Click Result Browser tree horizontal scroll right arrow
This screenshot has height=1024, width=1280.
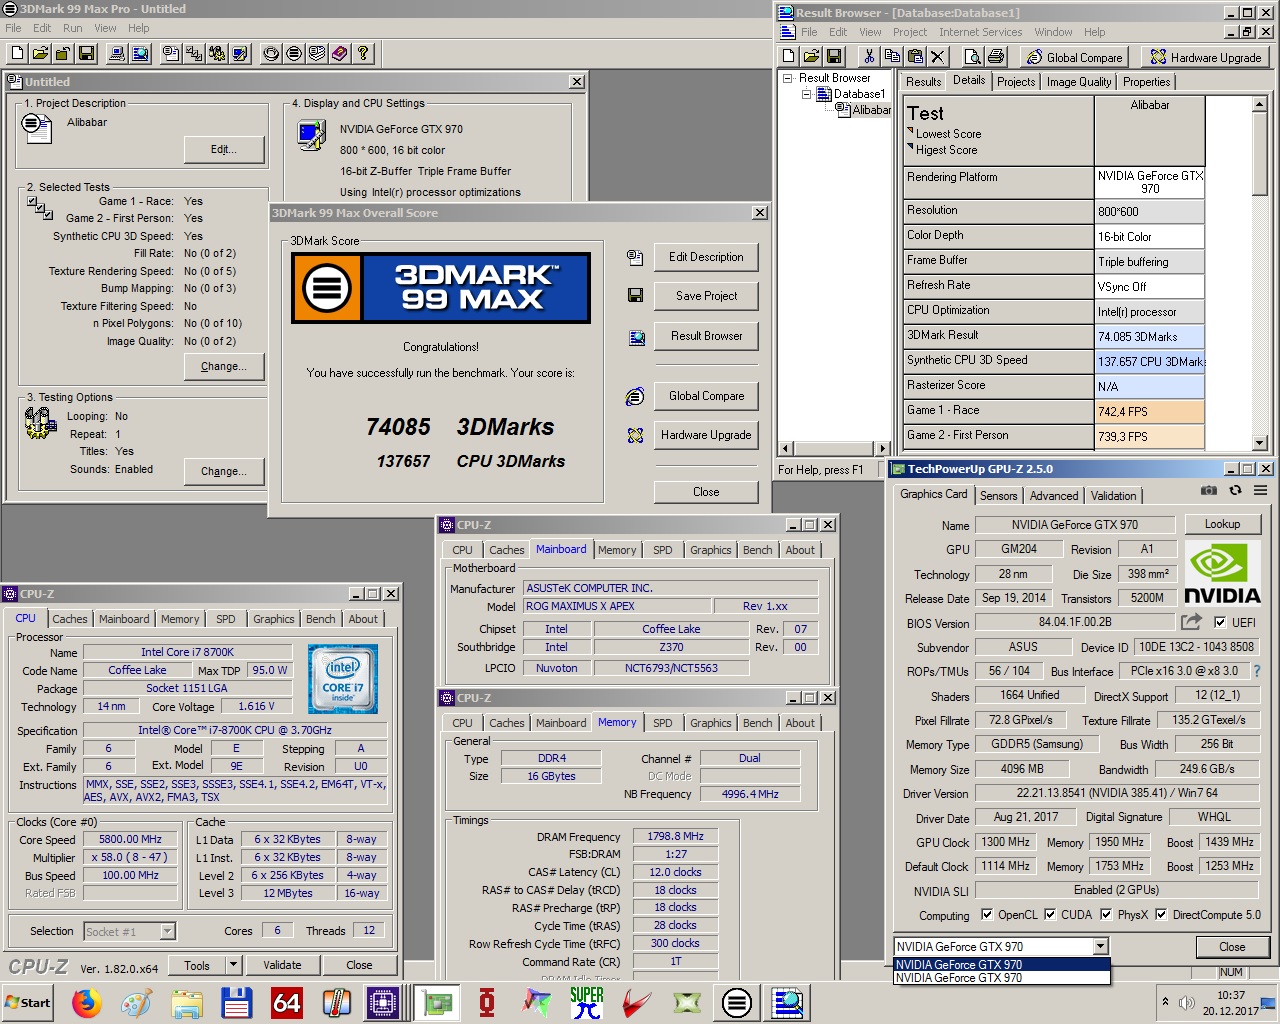click(x=881, y=449)
